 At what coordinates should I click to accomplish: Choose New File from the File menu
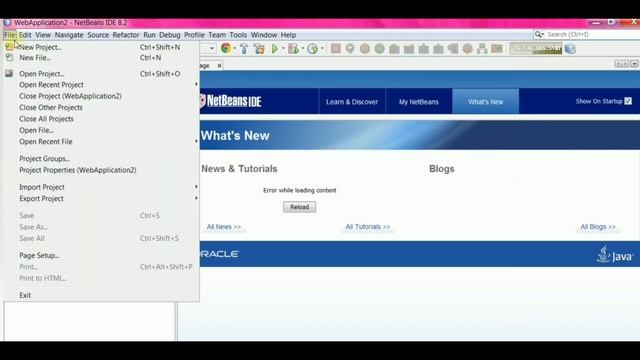(x=101, y=58)
